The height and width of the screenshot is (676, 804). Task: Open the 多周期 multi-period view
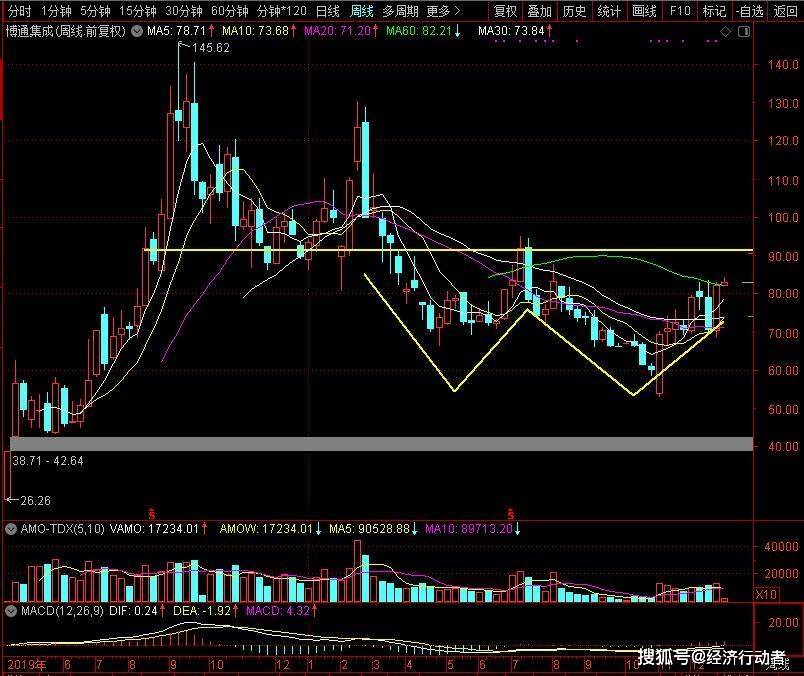400,11
